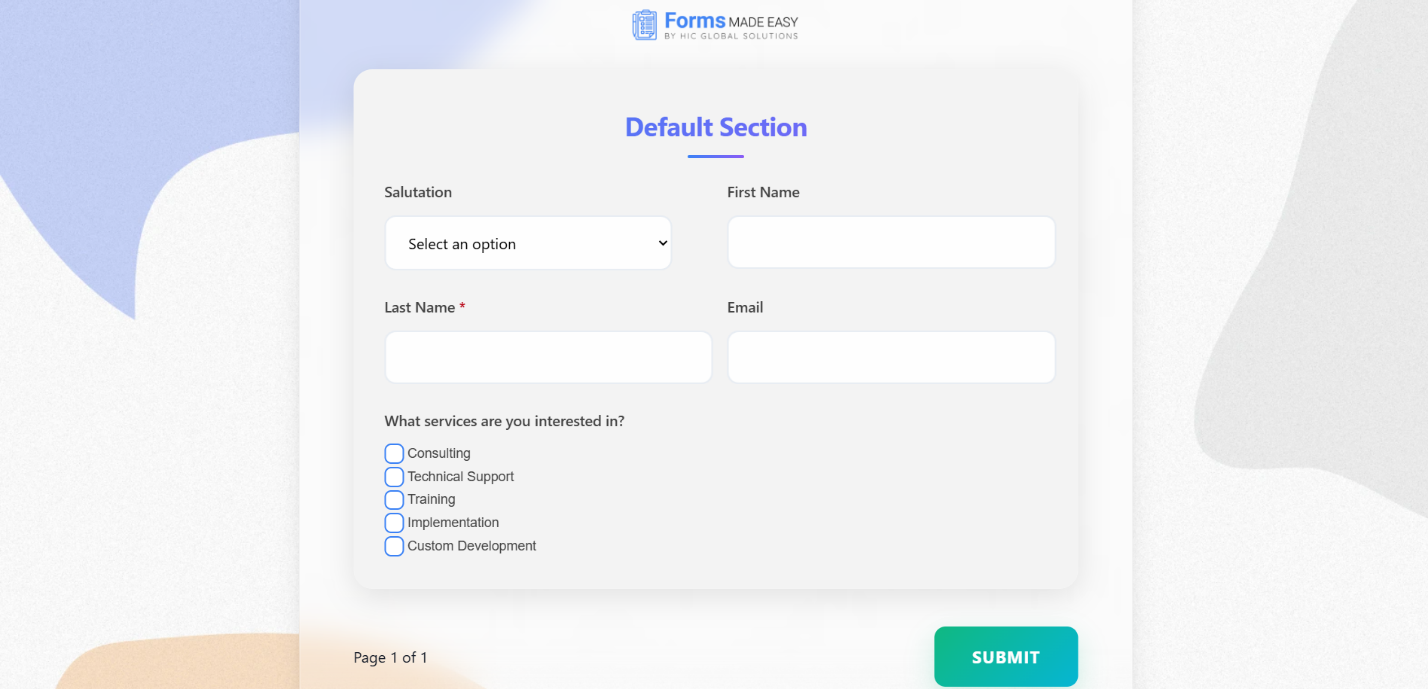1428x689 pixels.
Task: Enable the Training checkbox
Action: (394, 500)
